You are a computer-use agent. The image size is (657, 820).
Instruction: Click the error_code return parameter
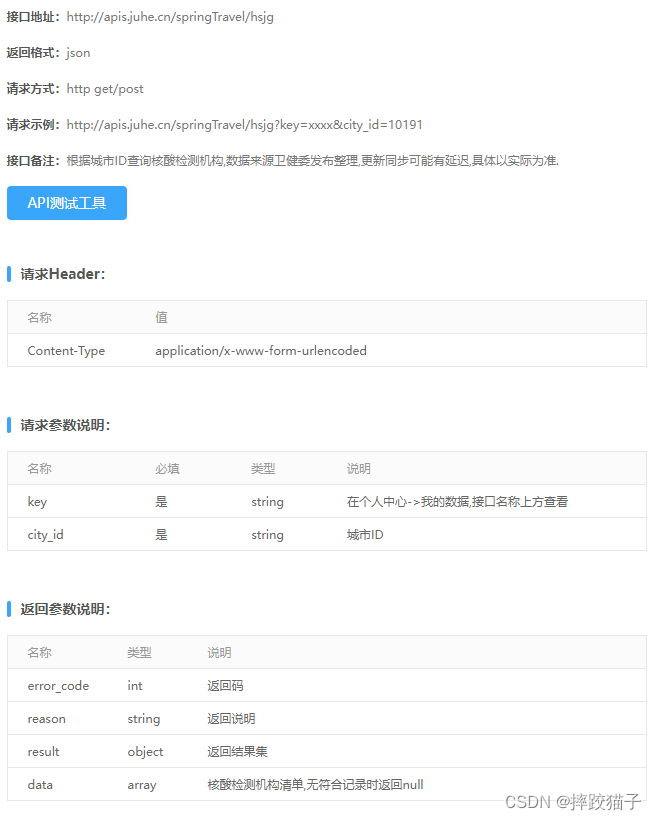(58, 686)
